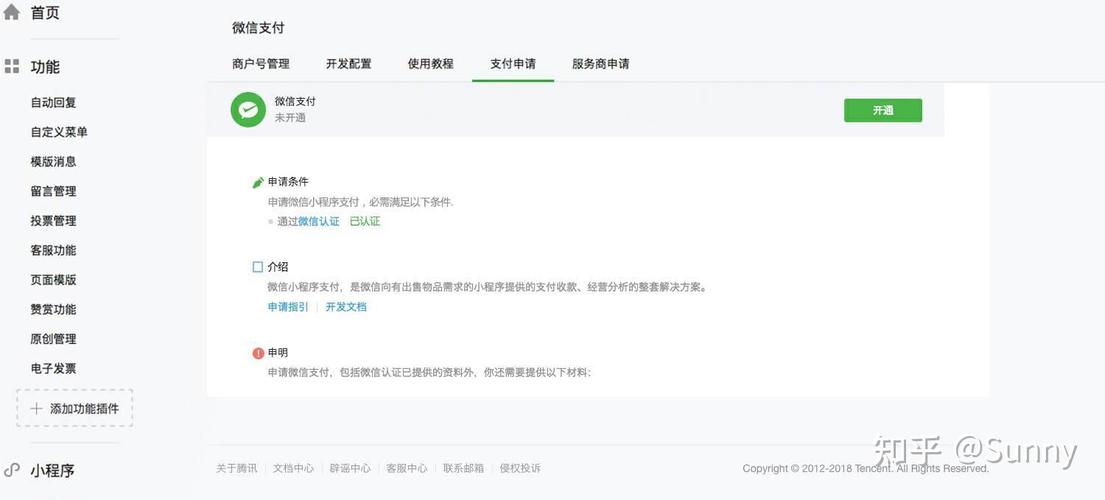Click the 介绍 heading
This screenshot has width=1105, height=500.
coord(278,268)
